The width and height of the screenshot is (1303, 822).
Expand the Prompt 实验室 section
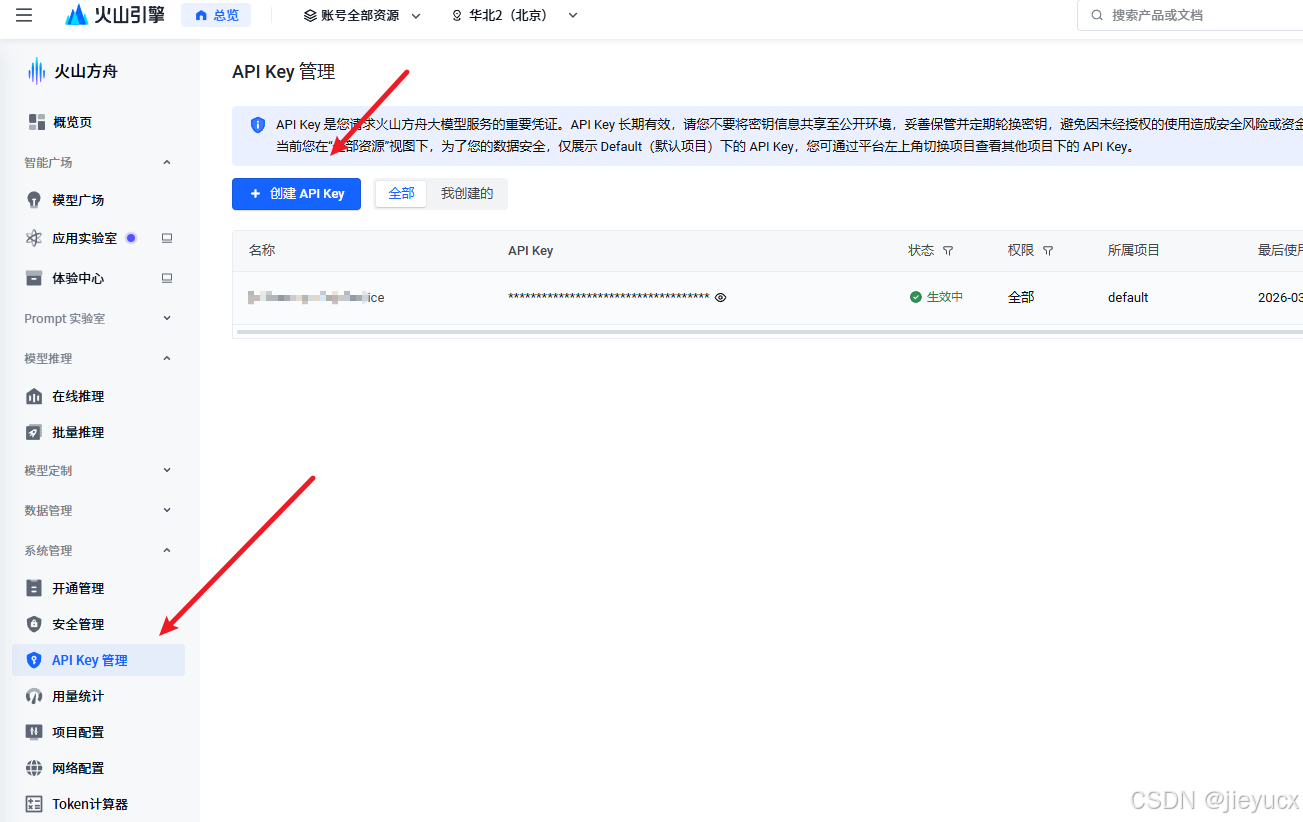(x=98, y=318)
